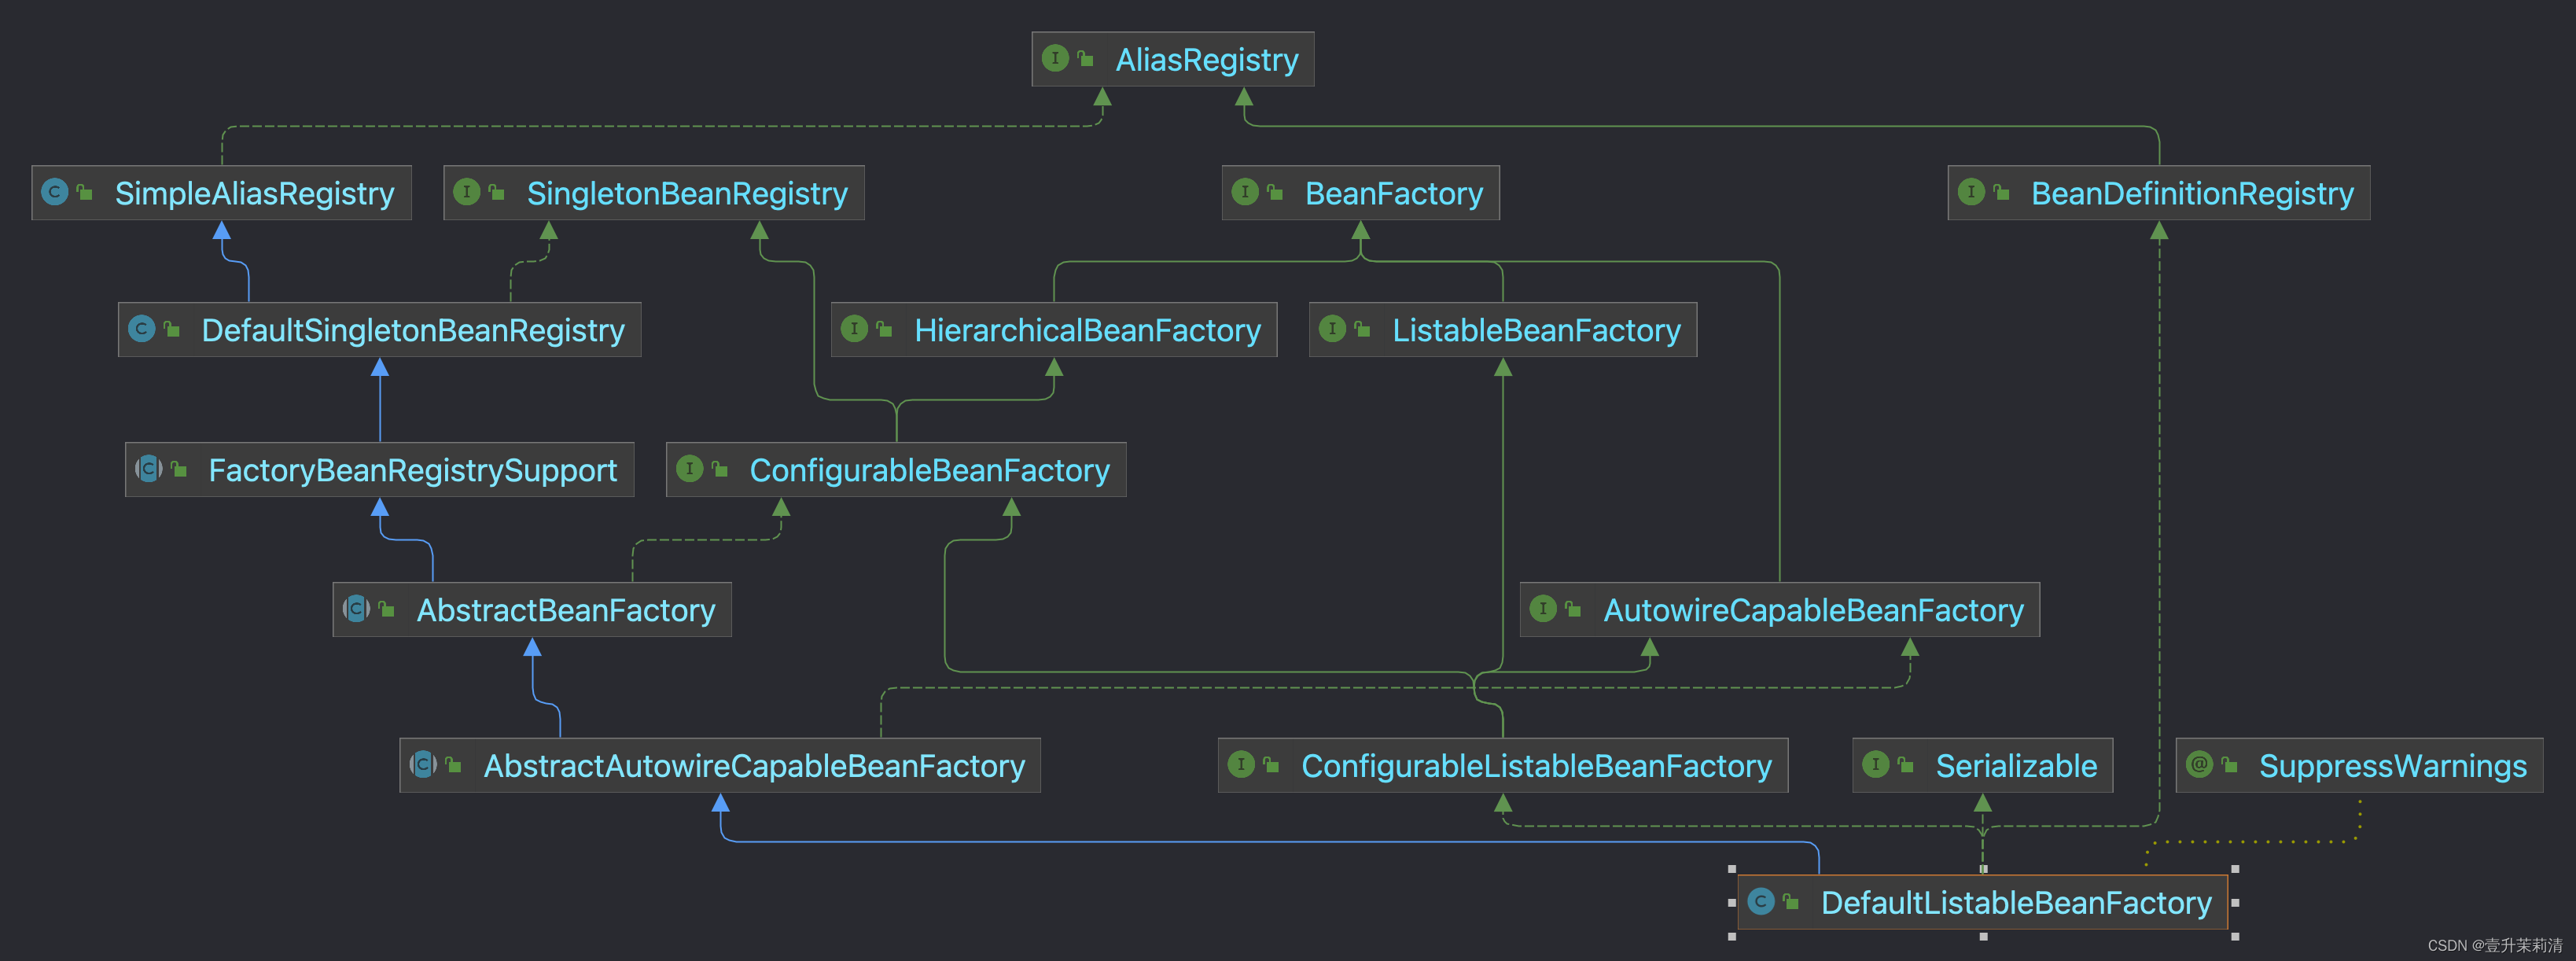Screen dimensions: 2576x961
Task: Click interface icon on Serializable node
Action: coord(1875,764)
